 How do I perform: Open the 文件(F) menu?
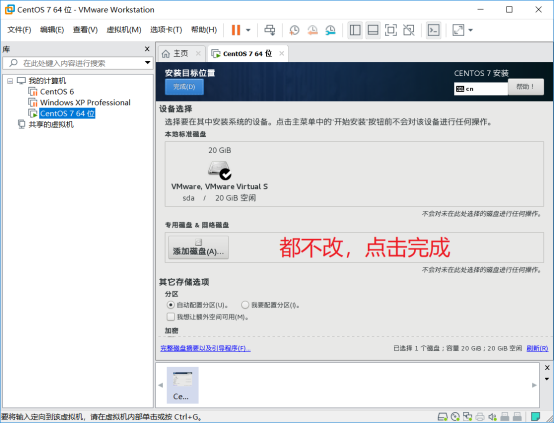(19, 30)
